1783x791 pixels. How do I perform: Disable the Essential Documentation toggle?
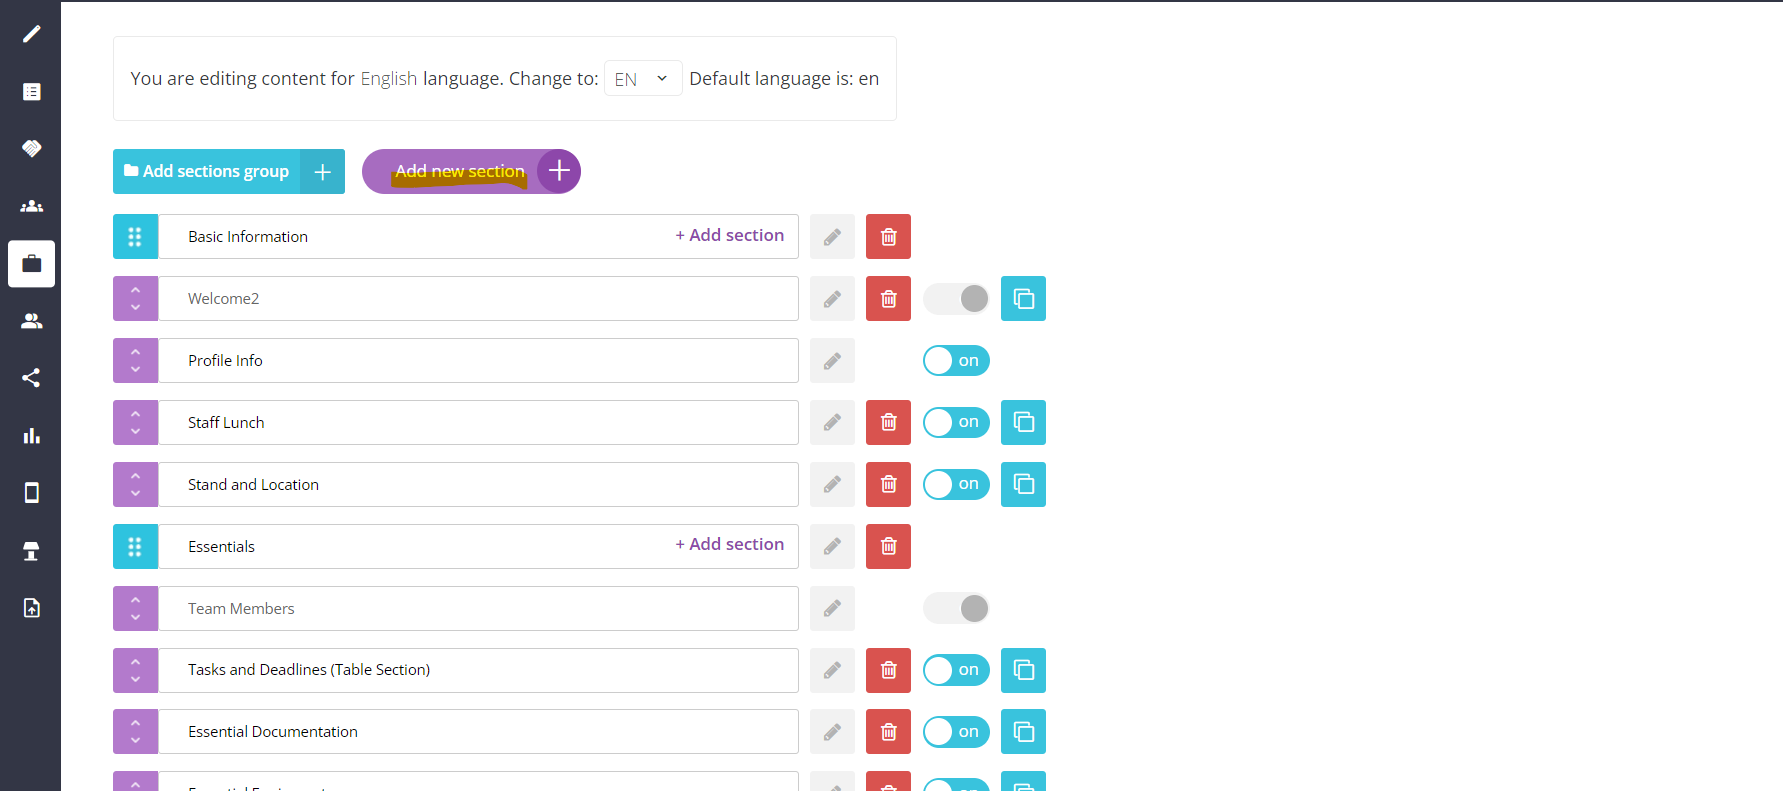click(956, 732)
